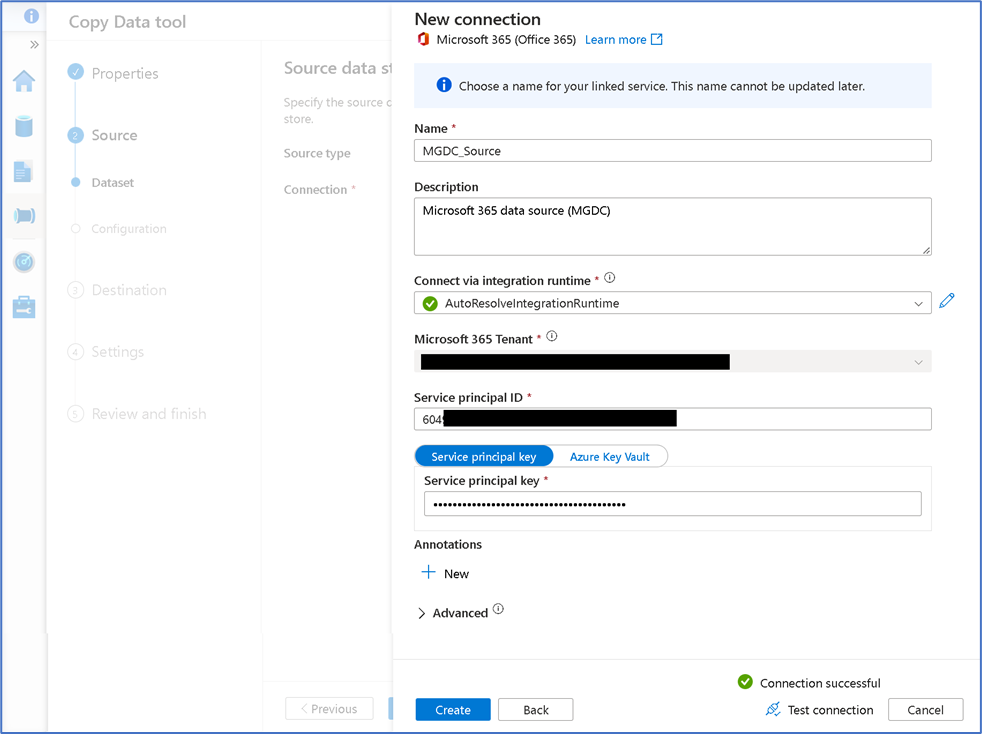Click the Create button
This screenshot has width=982, height=734.
(x=453, y=710)
